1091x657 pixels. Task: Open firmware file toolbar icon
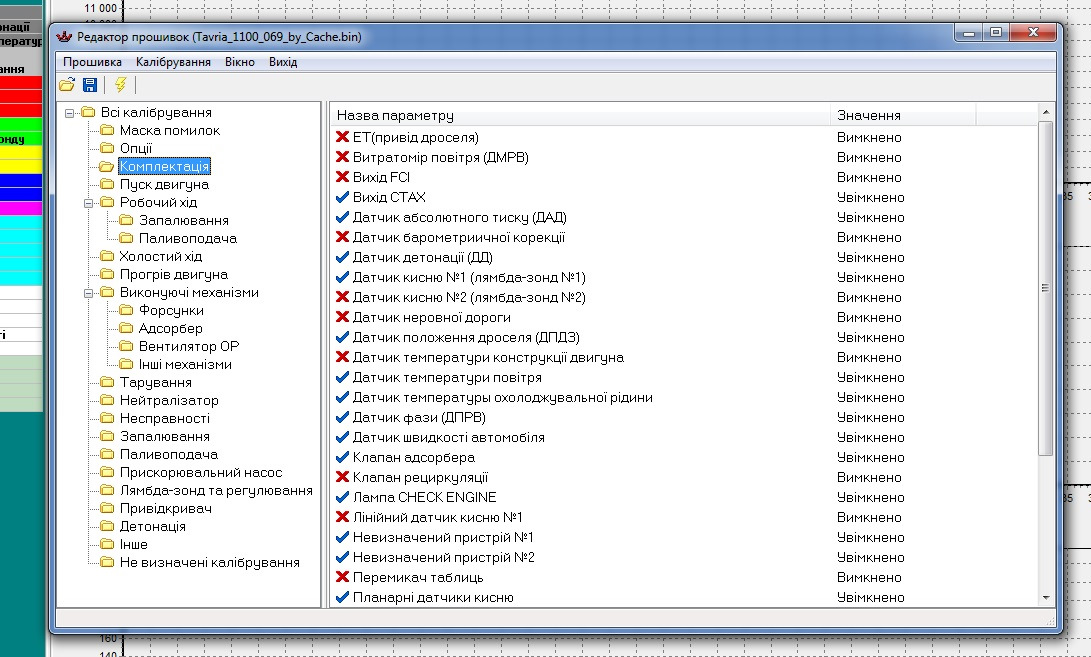point(67,85)
